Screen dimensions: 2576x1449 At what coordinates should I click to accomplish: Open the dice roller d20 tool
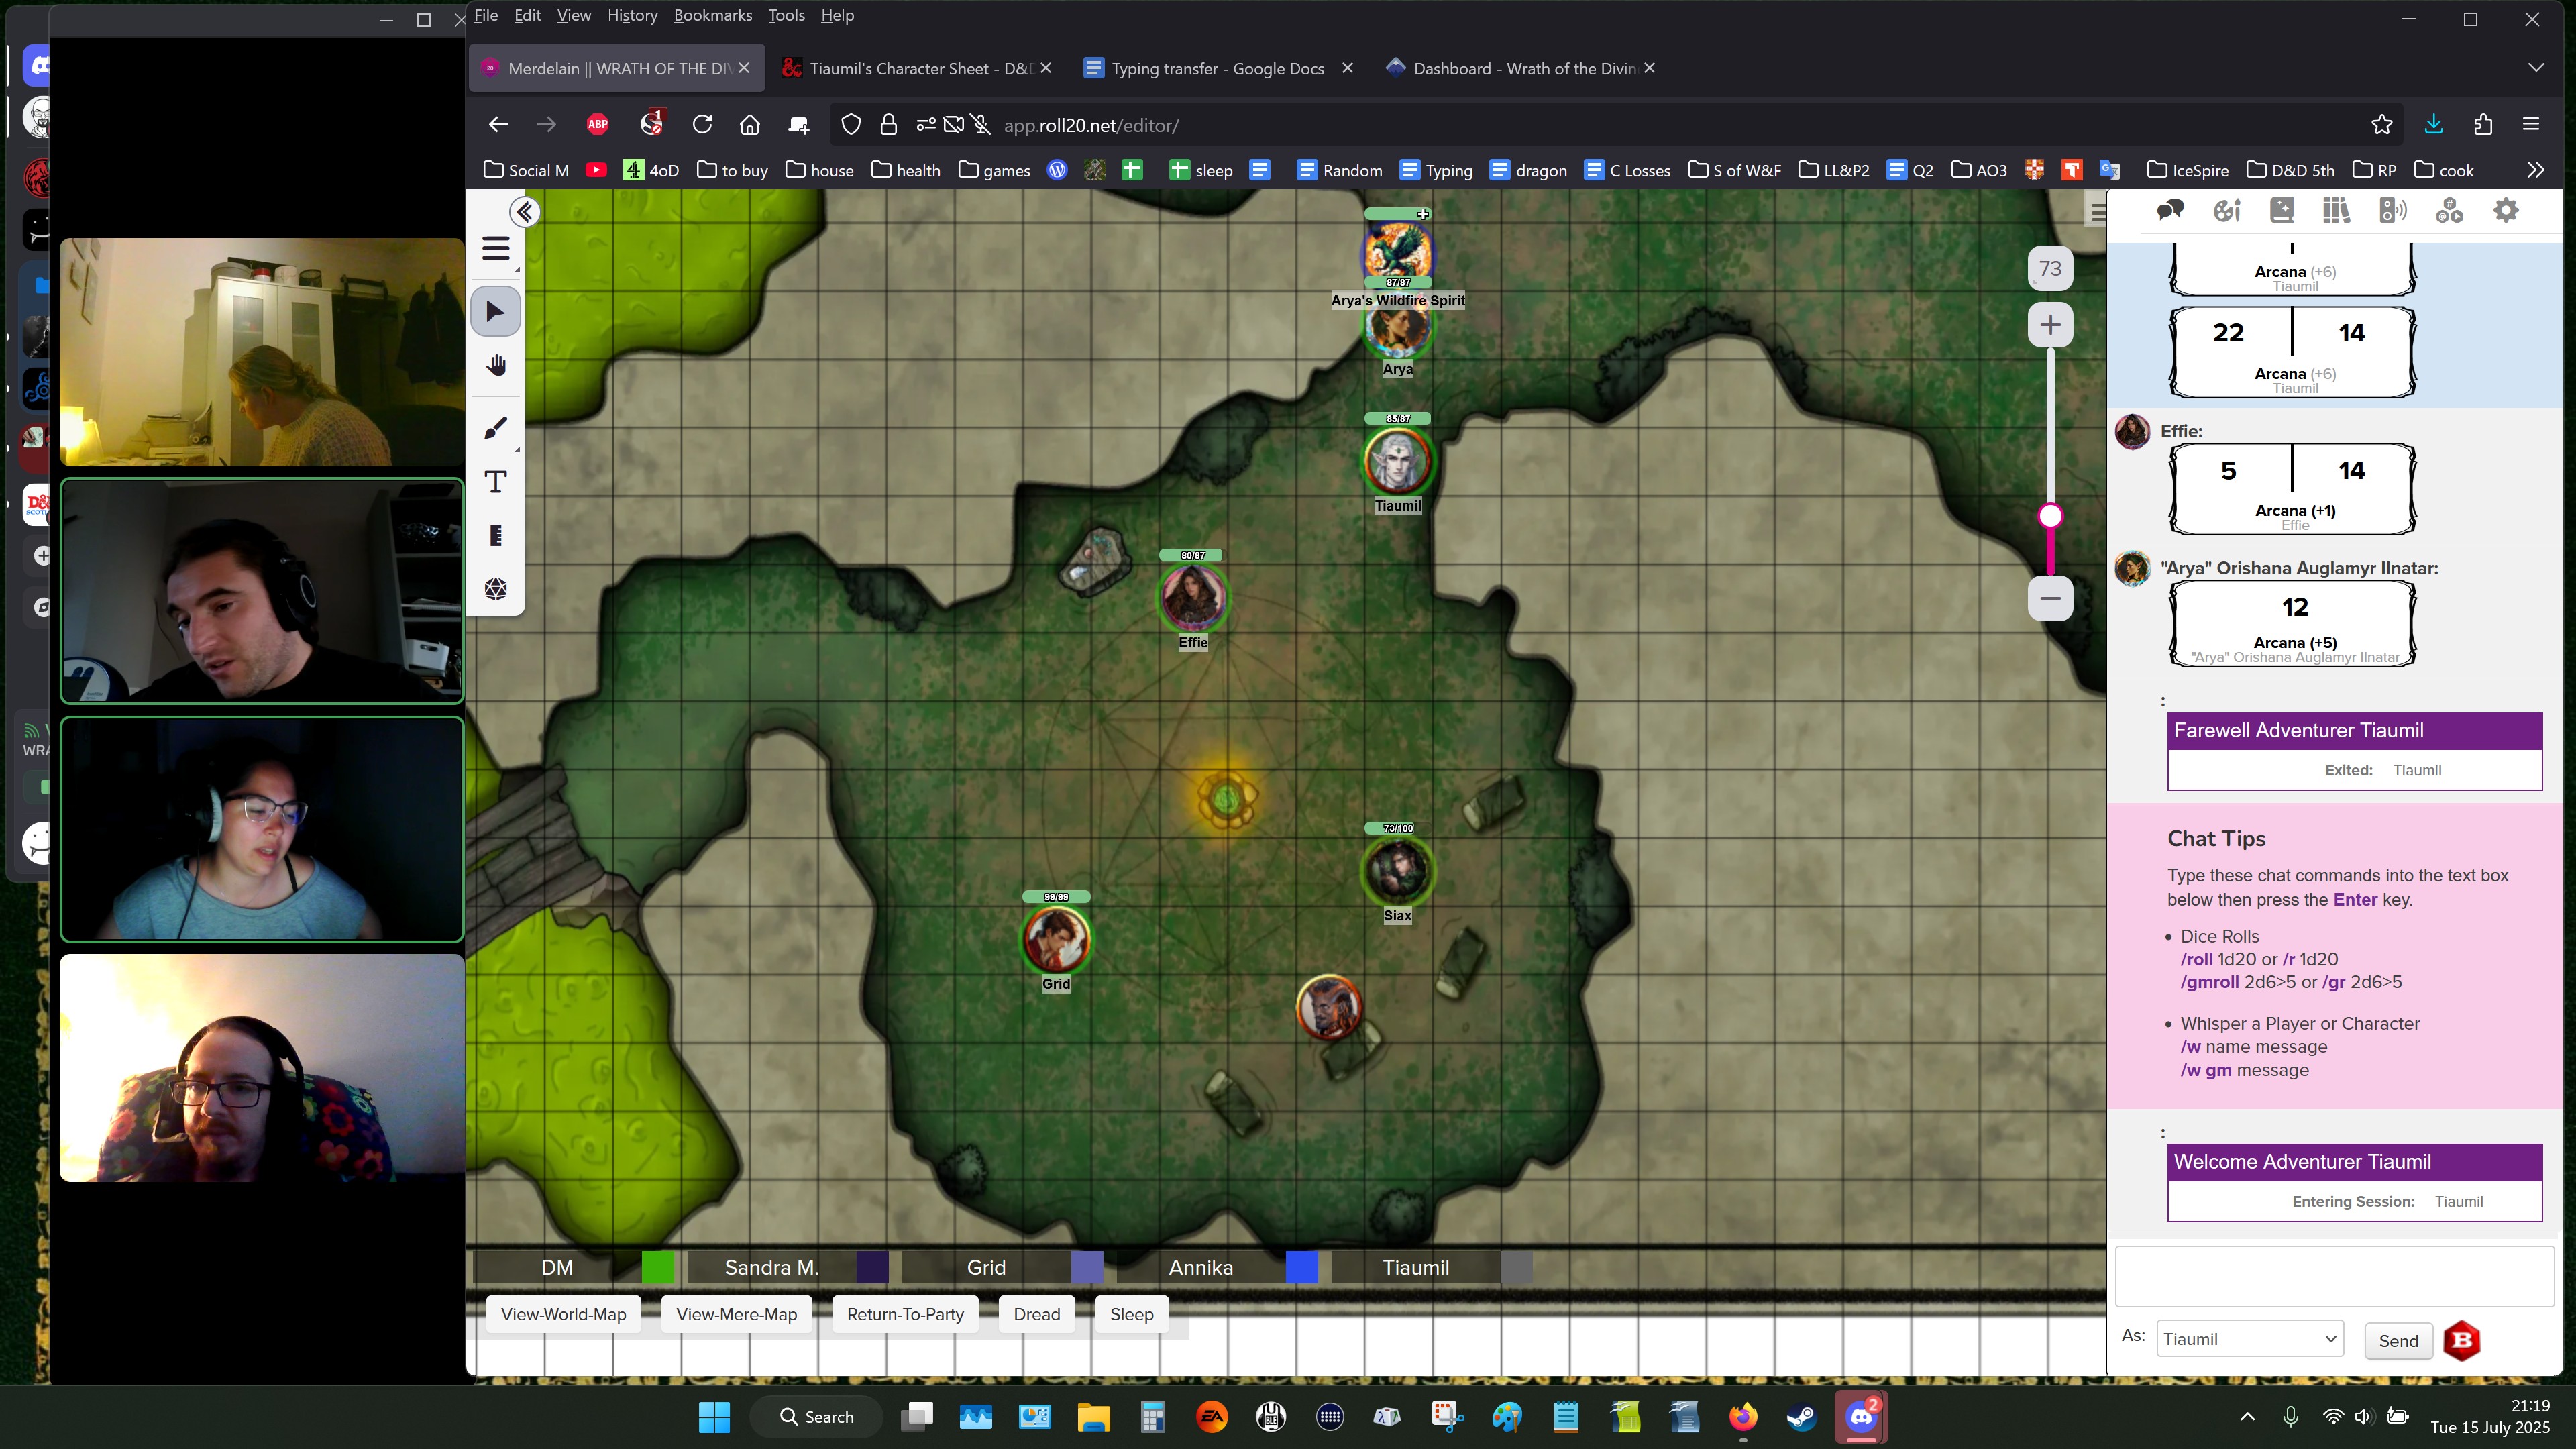496,589
